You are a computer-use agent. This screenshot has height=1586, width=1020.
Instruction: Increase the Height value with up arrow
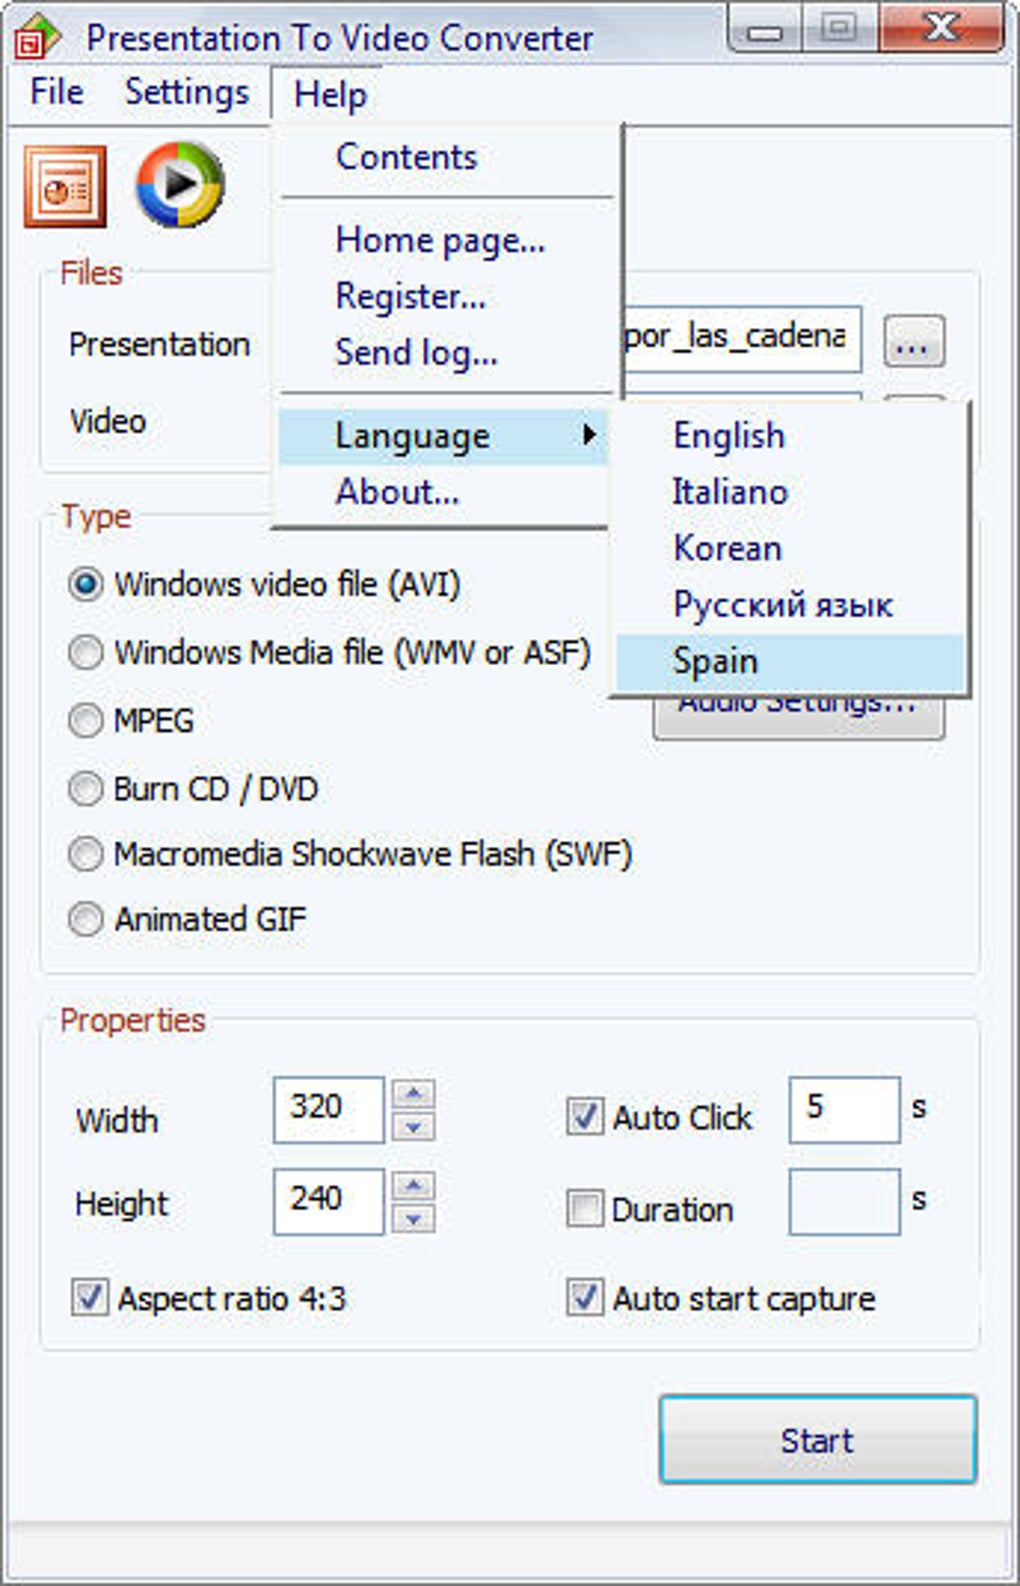413,1185
